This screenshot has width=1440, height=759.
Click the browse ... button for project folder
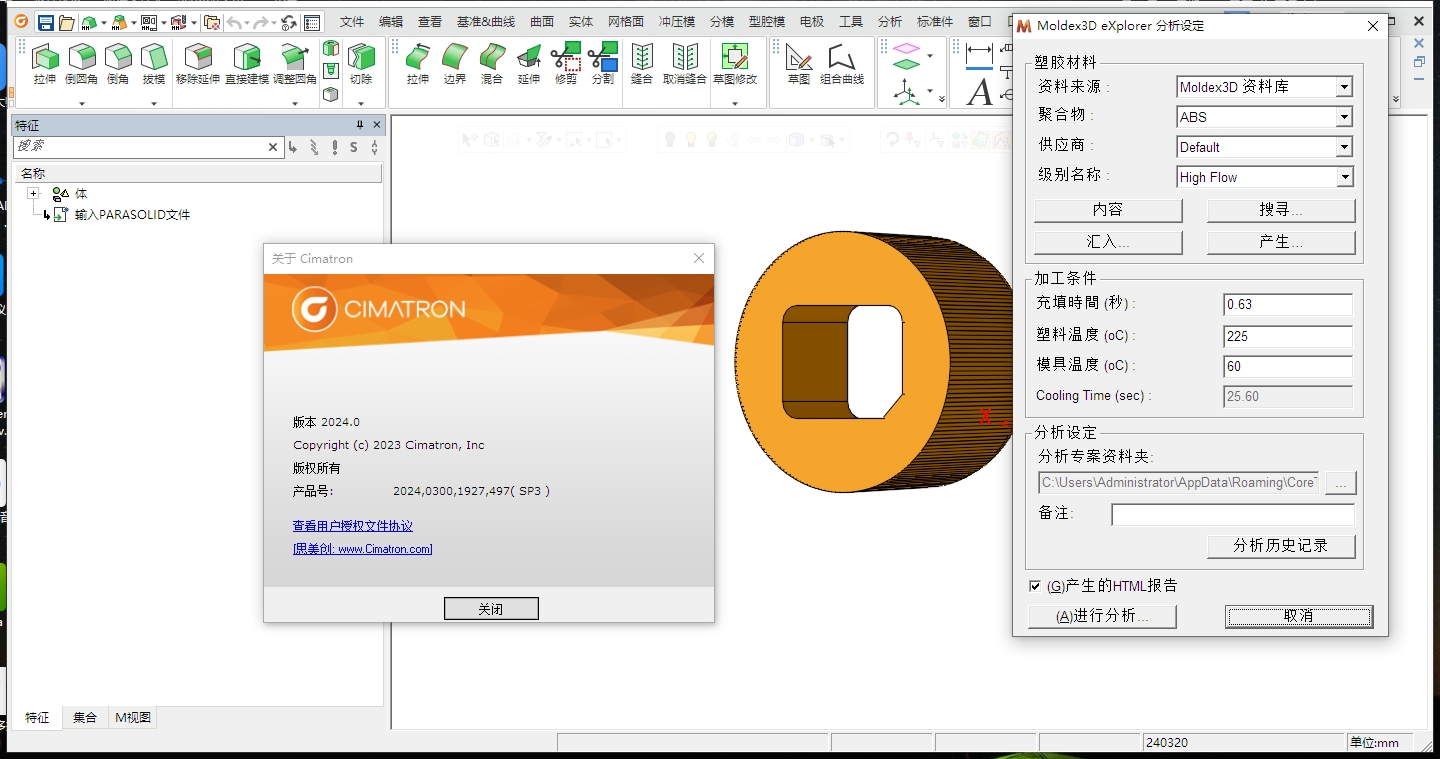pos(1341,483)
